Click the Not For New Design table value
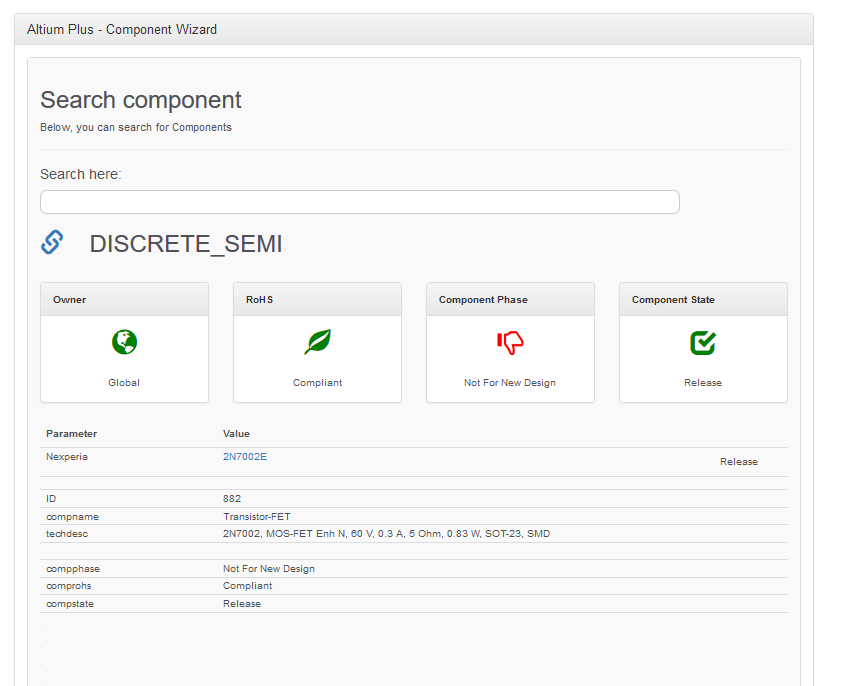The width and height of the screenshot is (849, 686). 269,569
